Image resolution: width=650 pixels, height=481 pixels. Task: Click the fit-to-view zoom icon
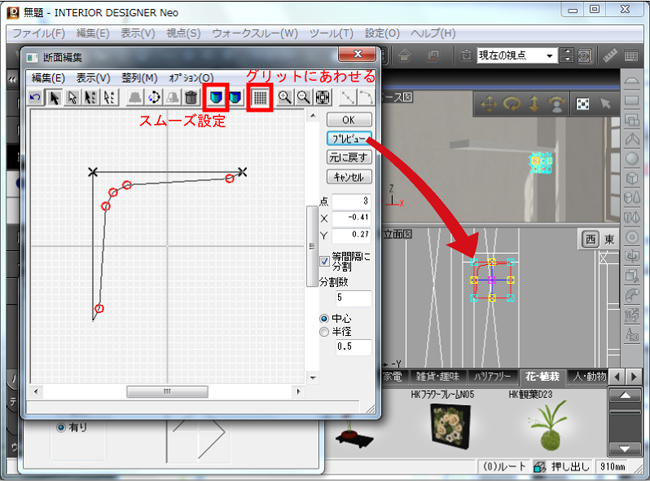pos(322,98)
